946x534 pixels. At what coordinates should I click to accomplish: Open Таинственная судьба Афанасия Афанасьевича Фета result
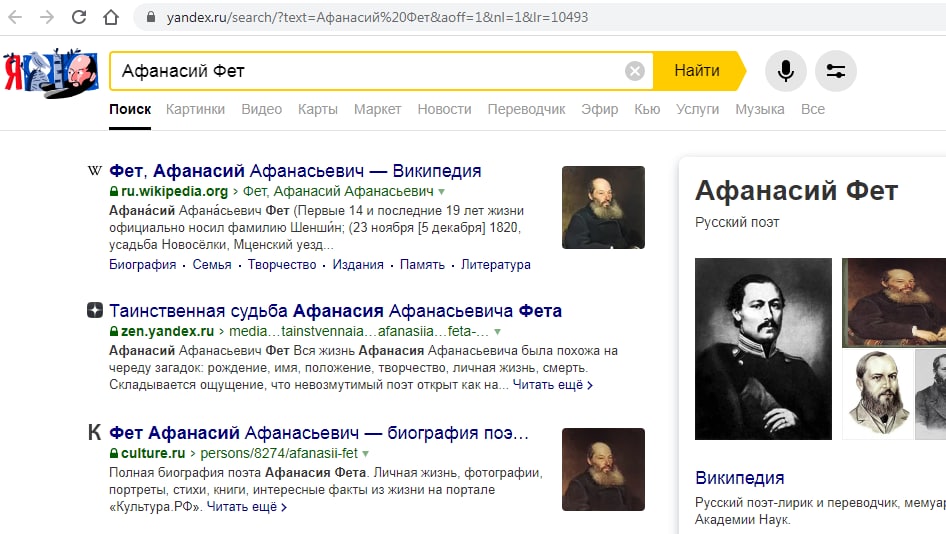335,311
